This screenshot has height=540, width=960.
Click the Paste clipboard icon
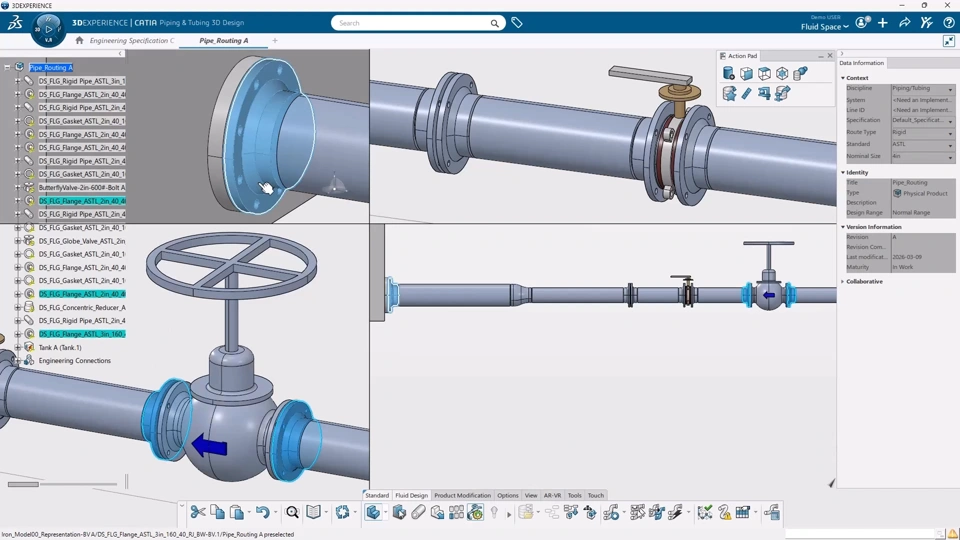click(x=236, y=512)
